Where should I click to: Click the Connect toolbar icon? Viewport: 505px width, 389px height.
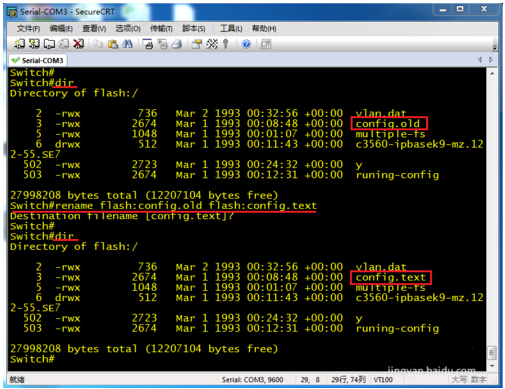(x=19, y=44)
